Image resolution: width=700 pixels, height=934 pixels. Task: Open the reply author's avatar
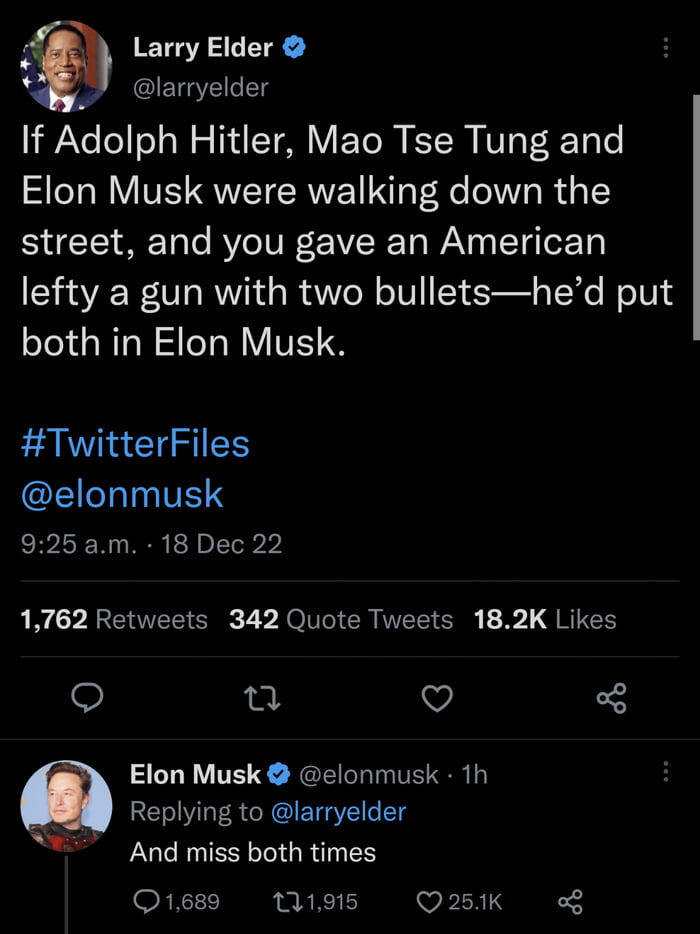66,806
